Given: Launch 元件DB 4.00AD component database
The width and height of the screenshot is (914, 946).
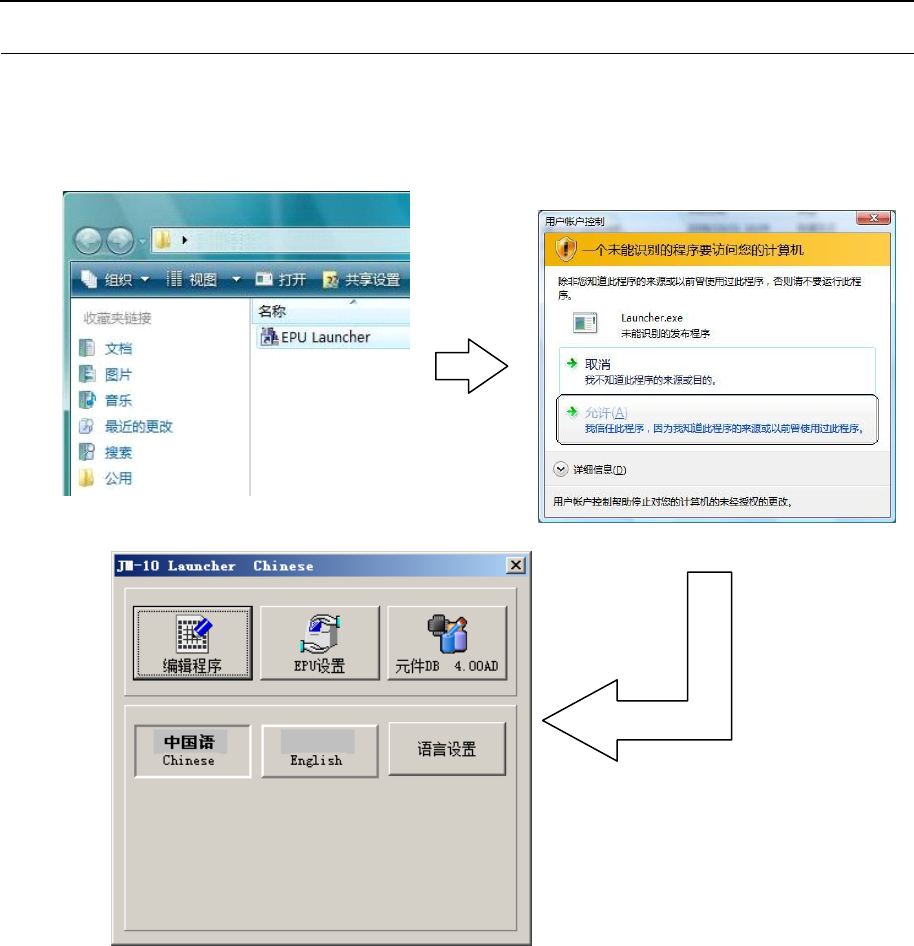Looking at the screenshot, I should coord(447,643).
